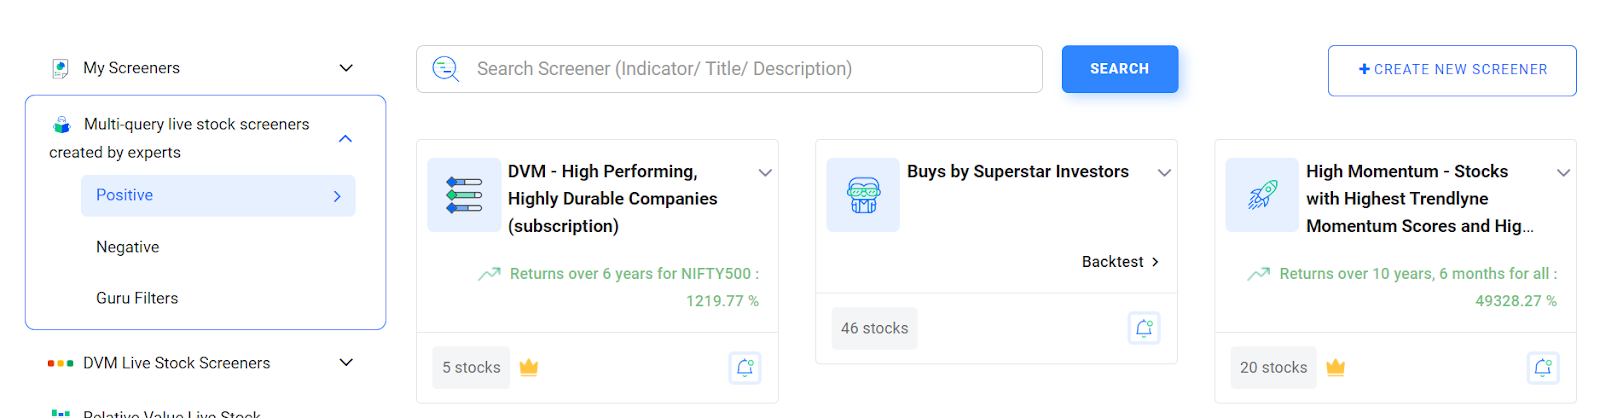
Task: Expand the High Momentum card chevron
Action: (x=1563, y=173)
